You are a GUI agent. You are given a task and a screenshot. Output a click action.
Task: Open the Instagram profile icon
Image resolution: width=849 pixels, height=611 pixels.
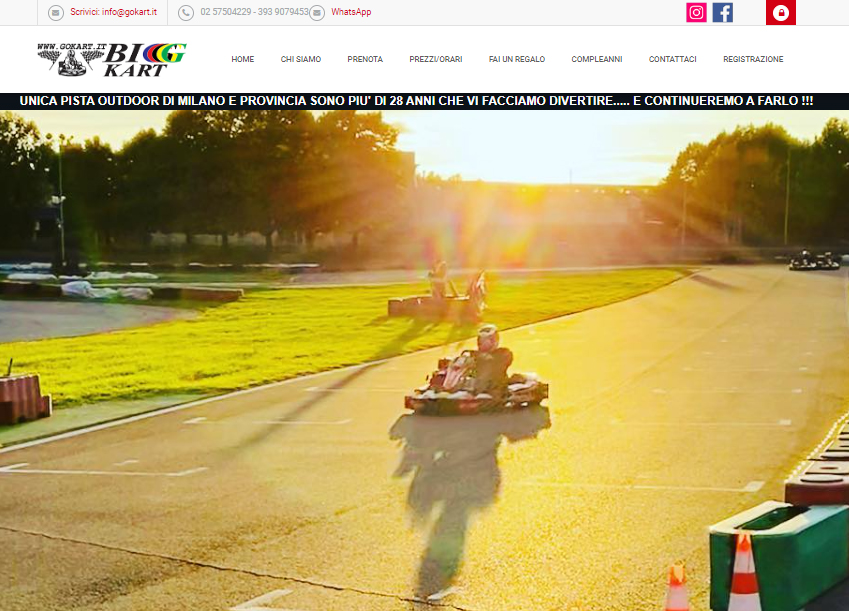tap(696, 12)
